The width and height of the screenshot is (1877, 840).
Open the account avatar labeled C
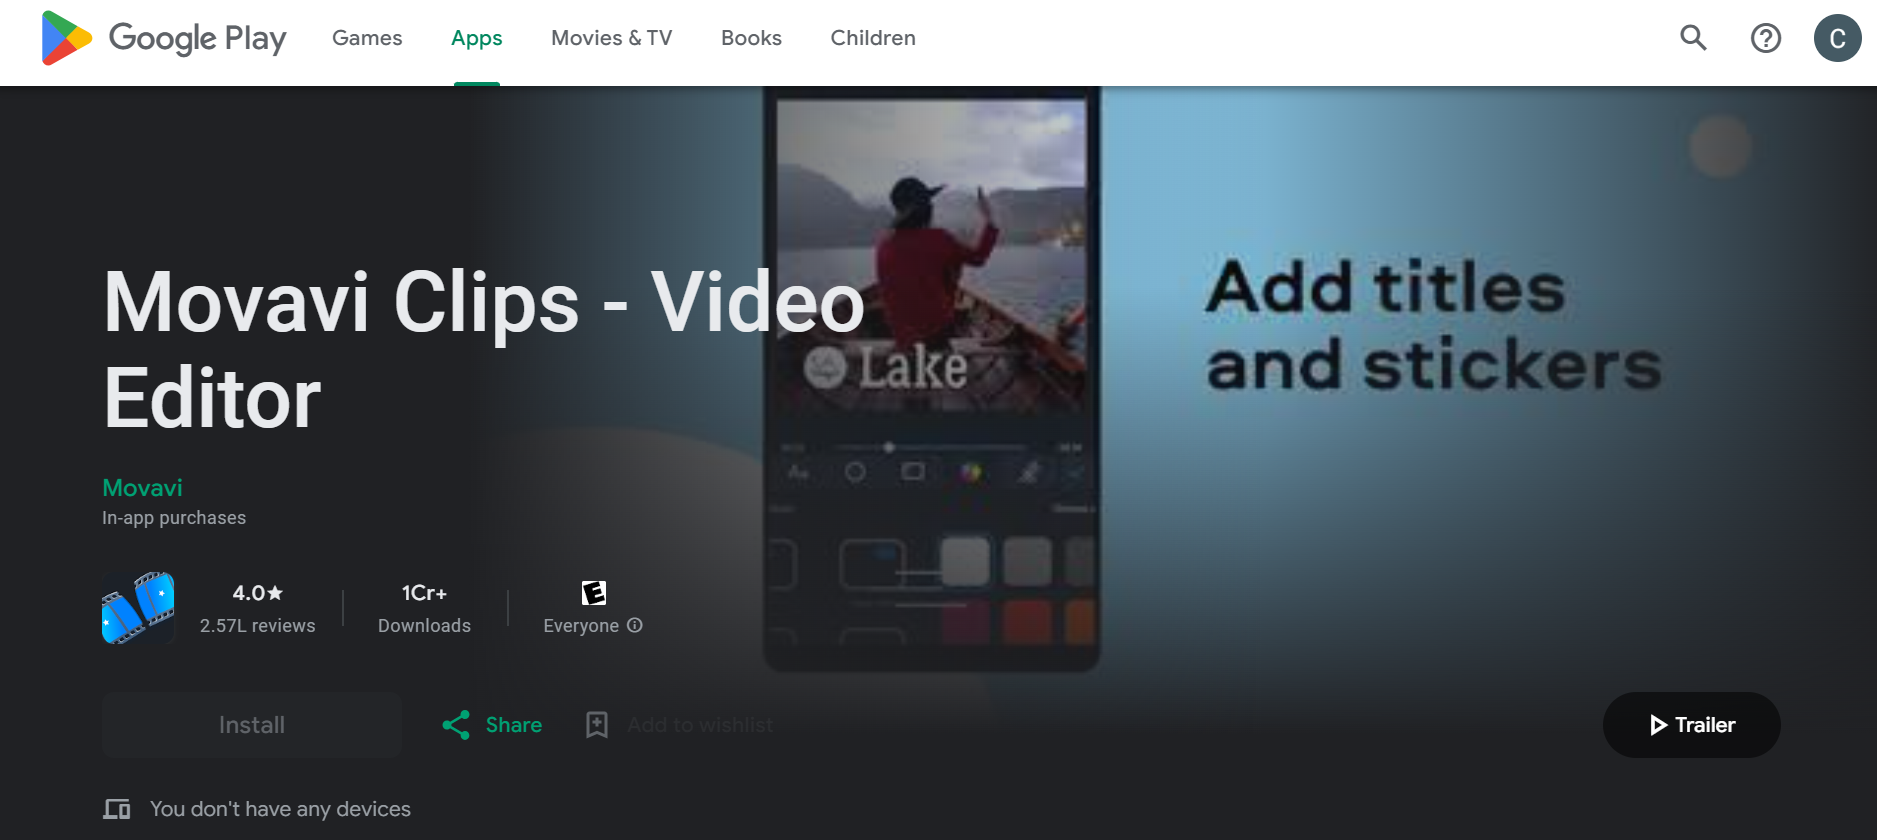[1838, 38]
